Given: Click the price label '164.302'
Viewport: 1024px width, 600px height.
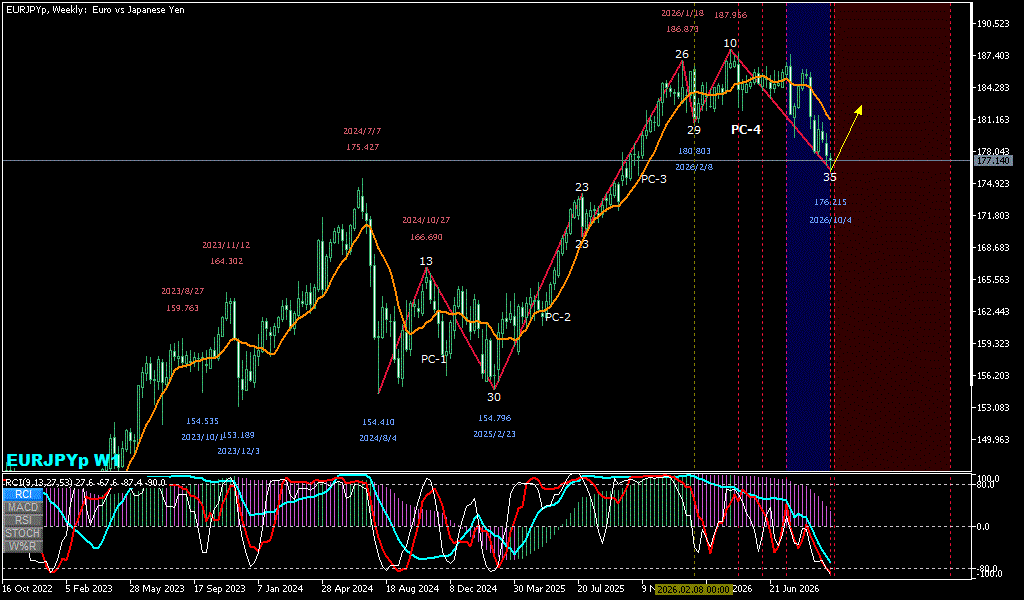Looking at the screenshot, I should coord(227,261).
